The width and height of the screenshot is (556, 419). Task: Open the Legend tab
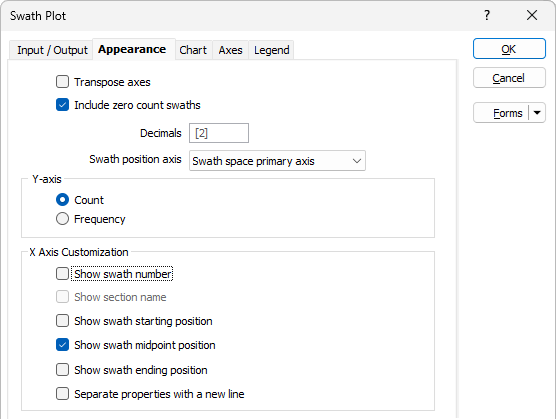point(271,50)
